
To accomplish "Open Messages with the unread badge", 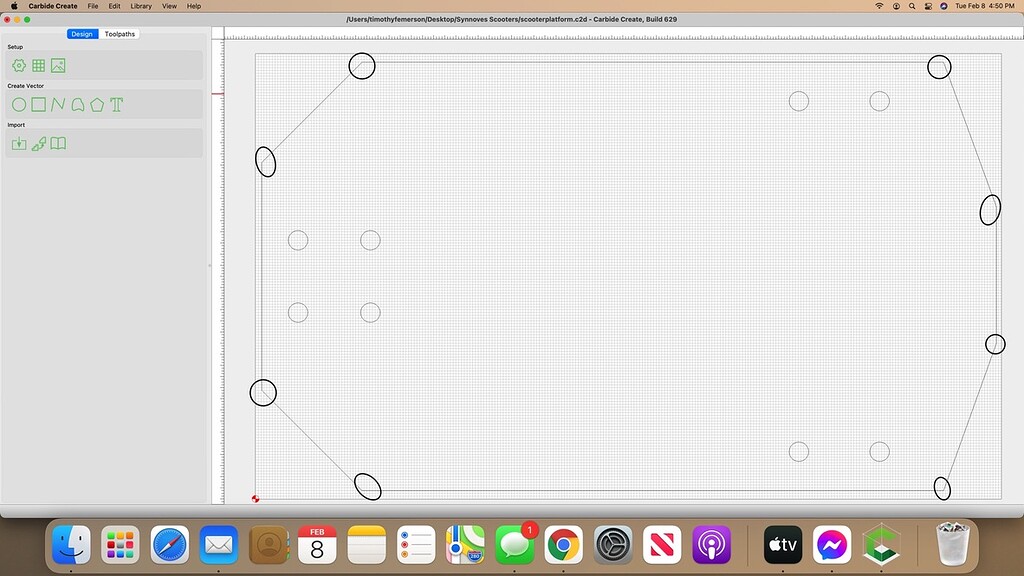I will 515,544.
